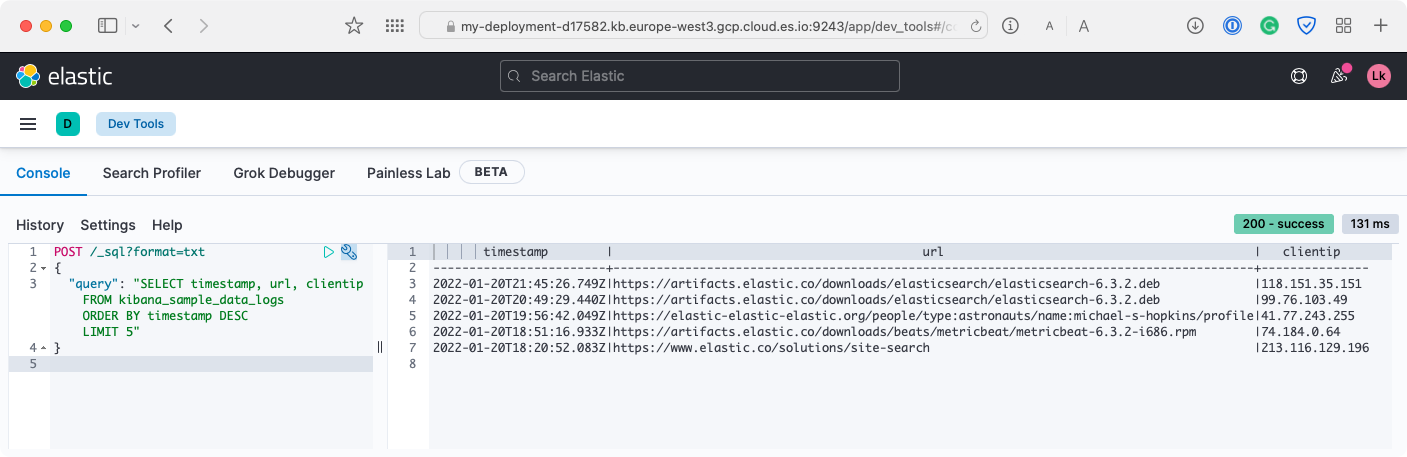Focus the Search Elastic input field
Image resolution: width=1407 pixels, height=457 pixels.
tap(700, 76)
